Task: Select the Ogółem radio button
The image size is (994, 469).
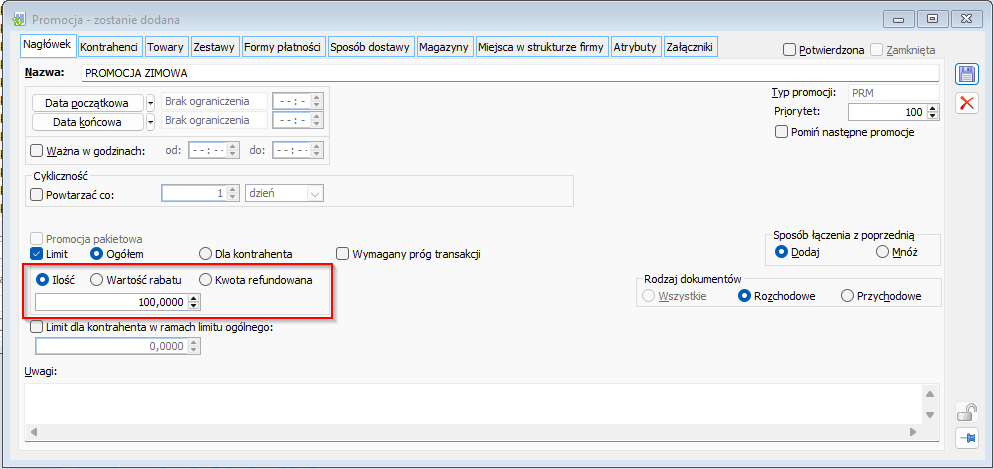Action: 96,254
